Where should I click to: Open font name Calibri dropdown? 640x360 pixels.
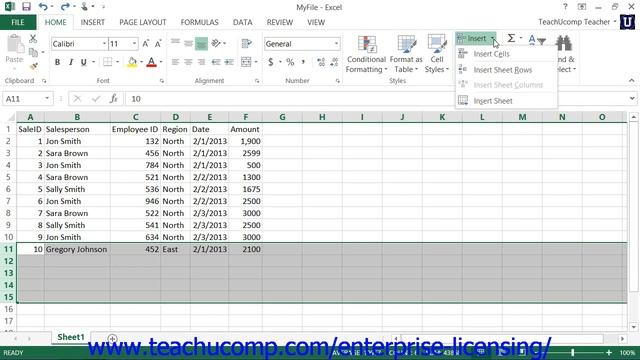(104, 44)
